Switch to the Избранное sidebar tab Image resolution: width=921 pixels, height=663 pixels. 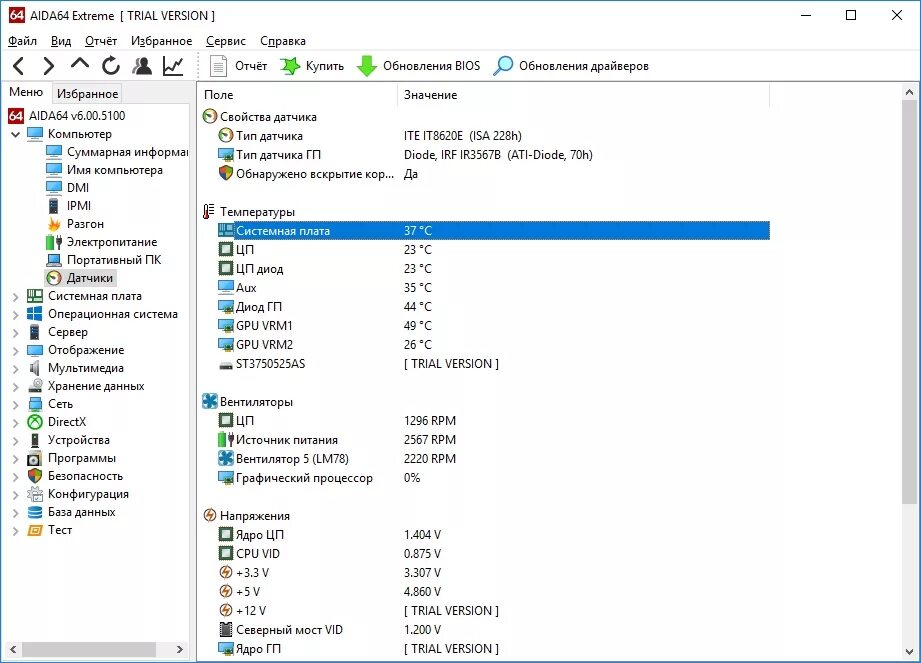point(88,93)
